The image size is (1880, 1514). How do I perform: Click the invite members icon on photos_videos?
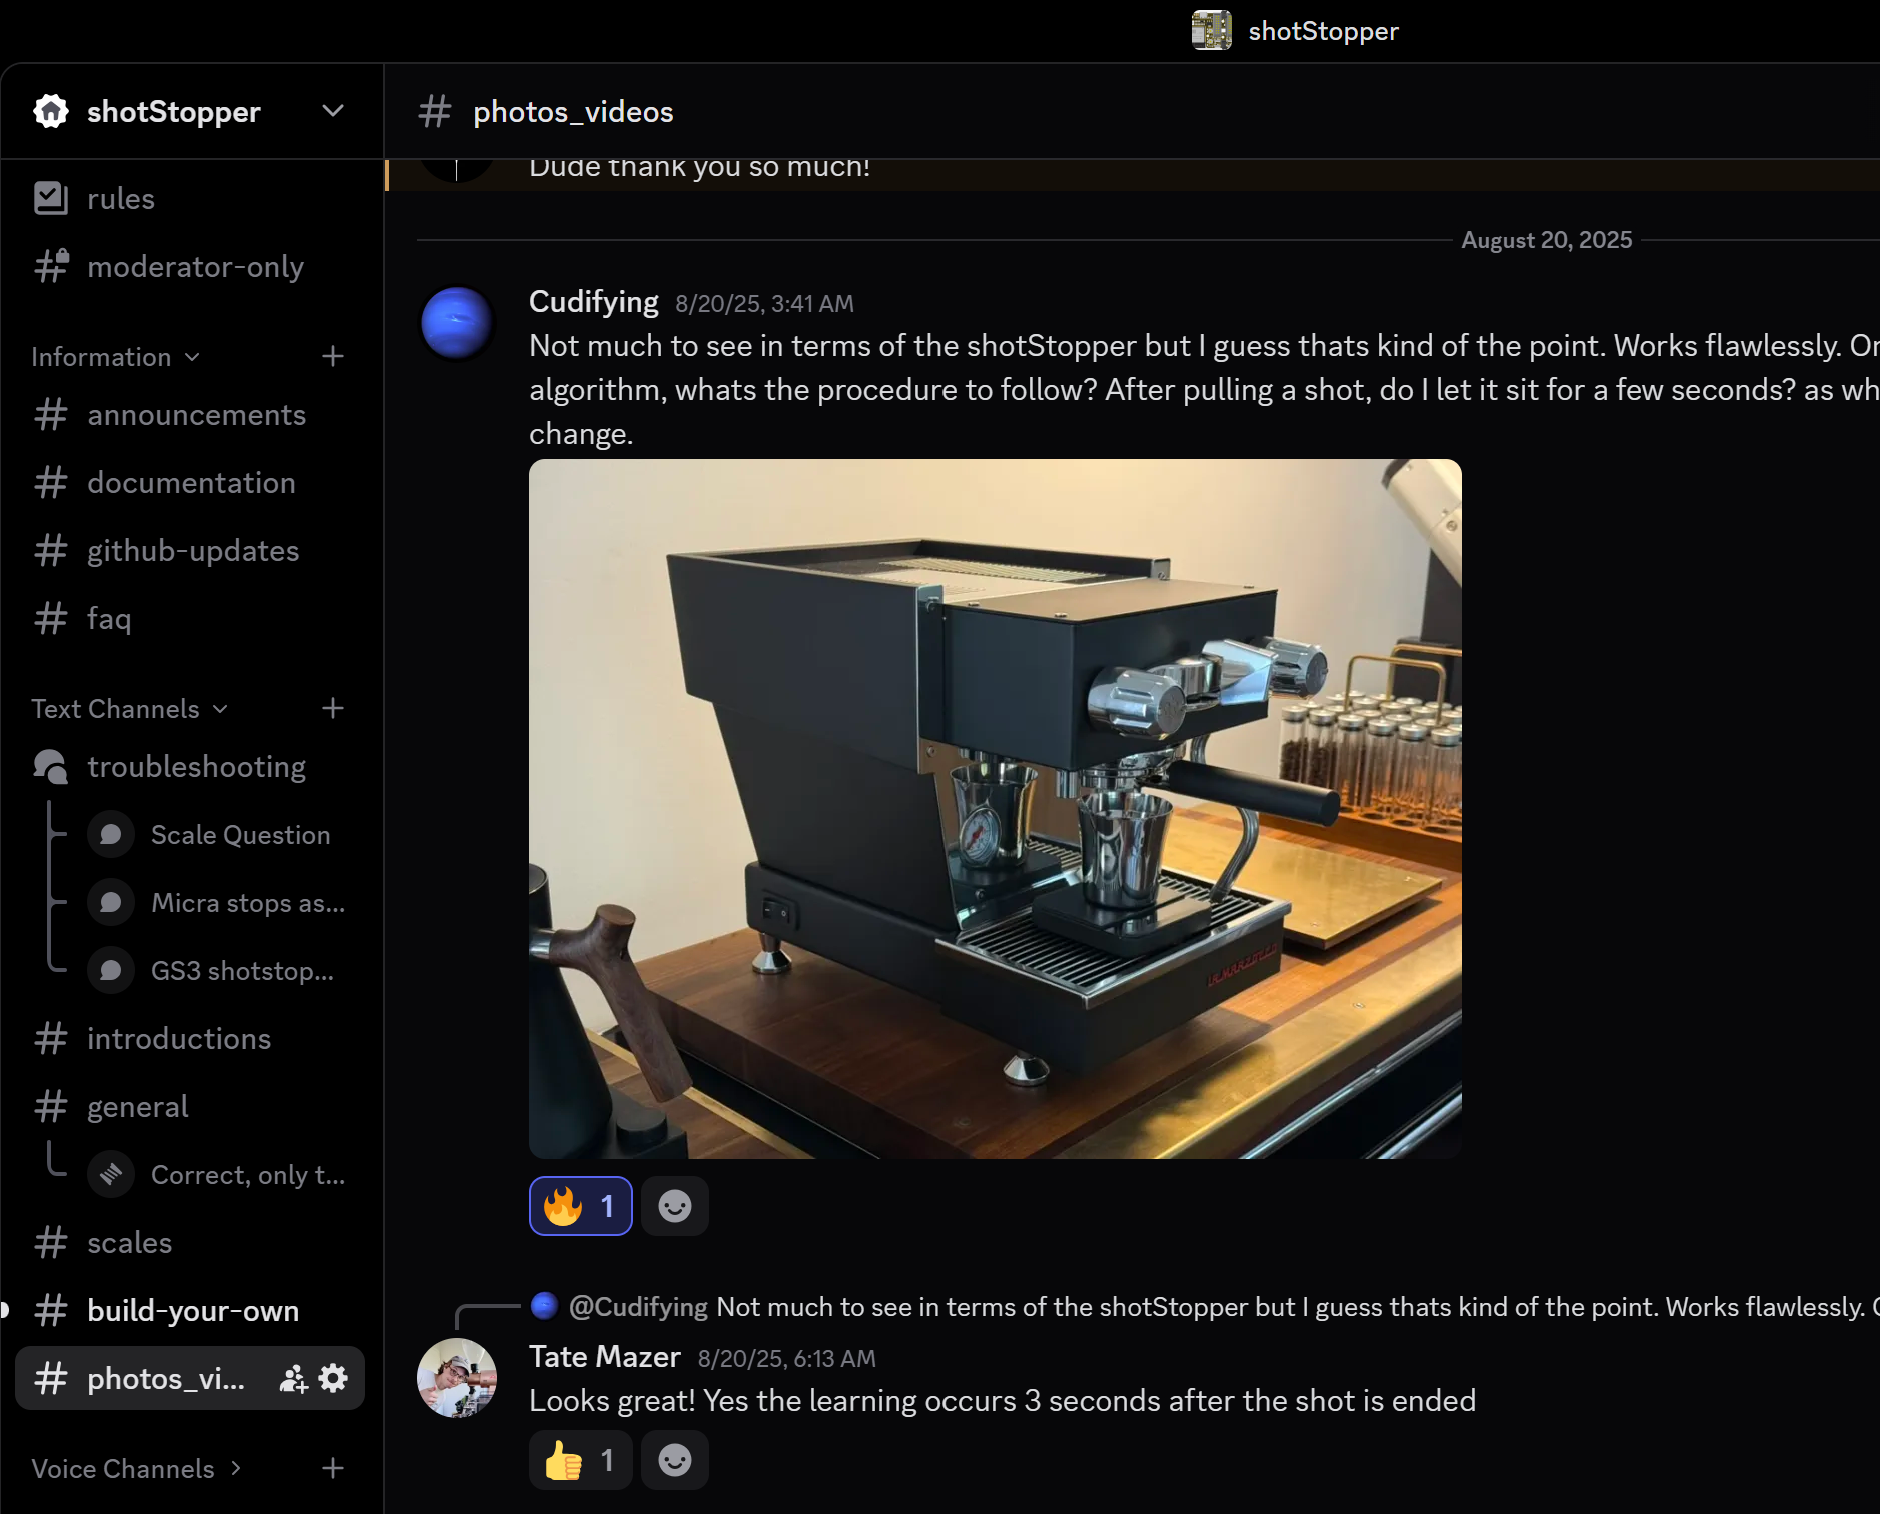[292, 1377]
